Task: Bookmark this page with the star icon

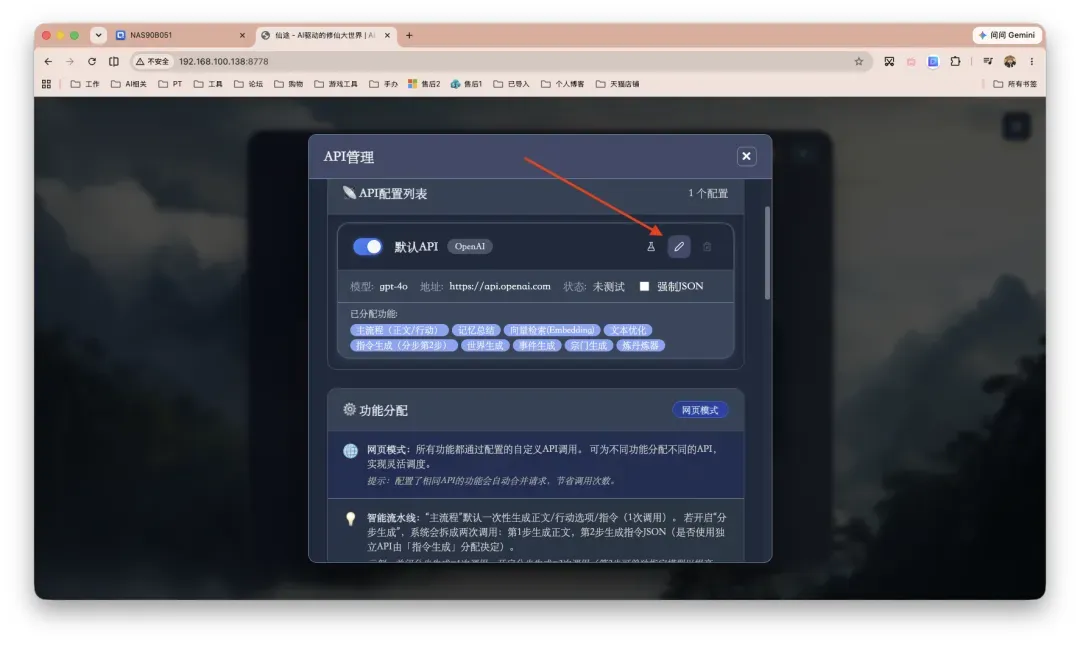Action: [x=859, y=61]
